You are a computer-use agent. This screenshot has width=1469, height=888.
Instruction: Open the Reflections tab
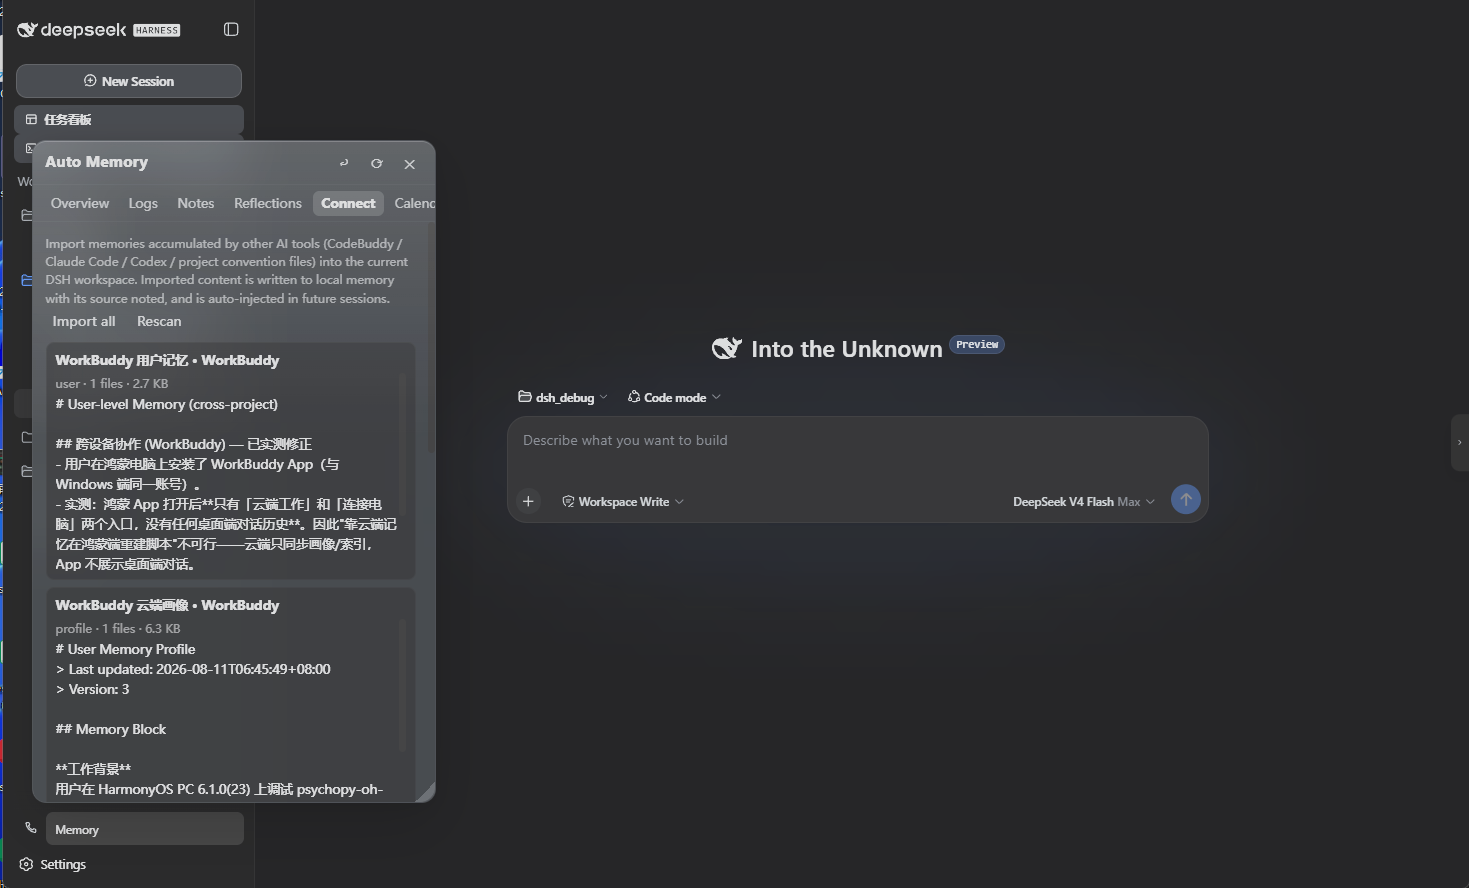(268, 203)
